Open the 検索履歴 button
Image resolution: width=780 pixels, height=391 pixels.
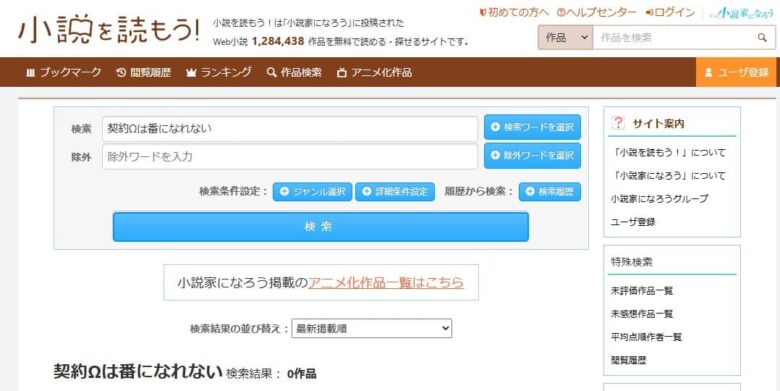[550, 192]
